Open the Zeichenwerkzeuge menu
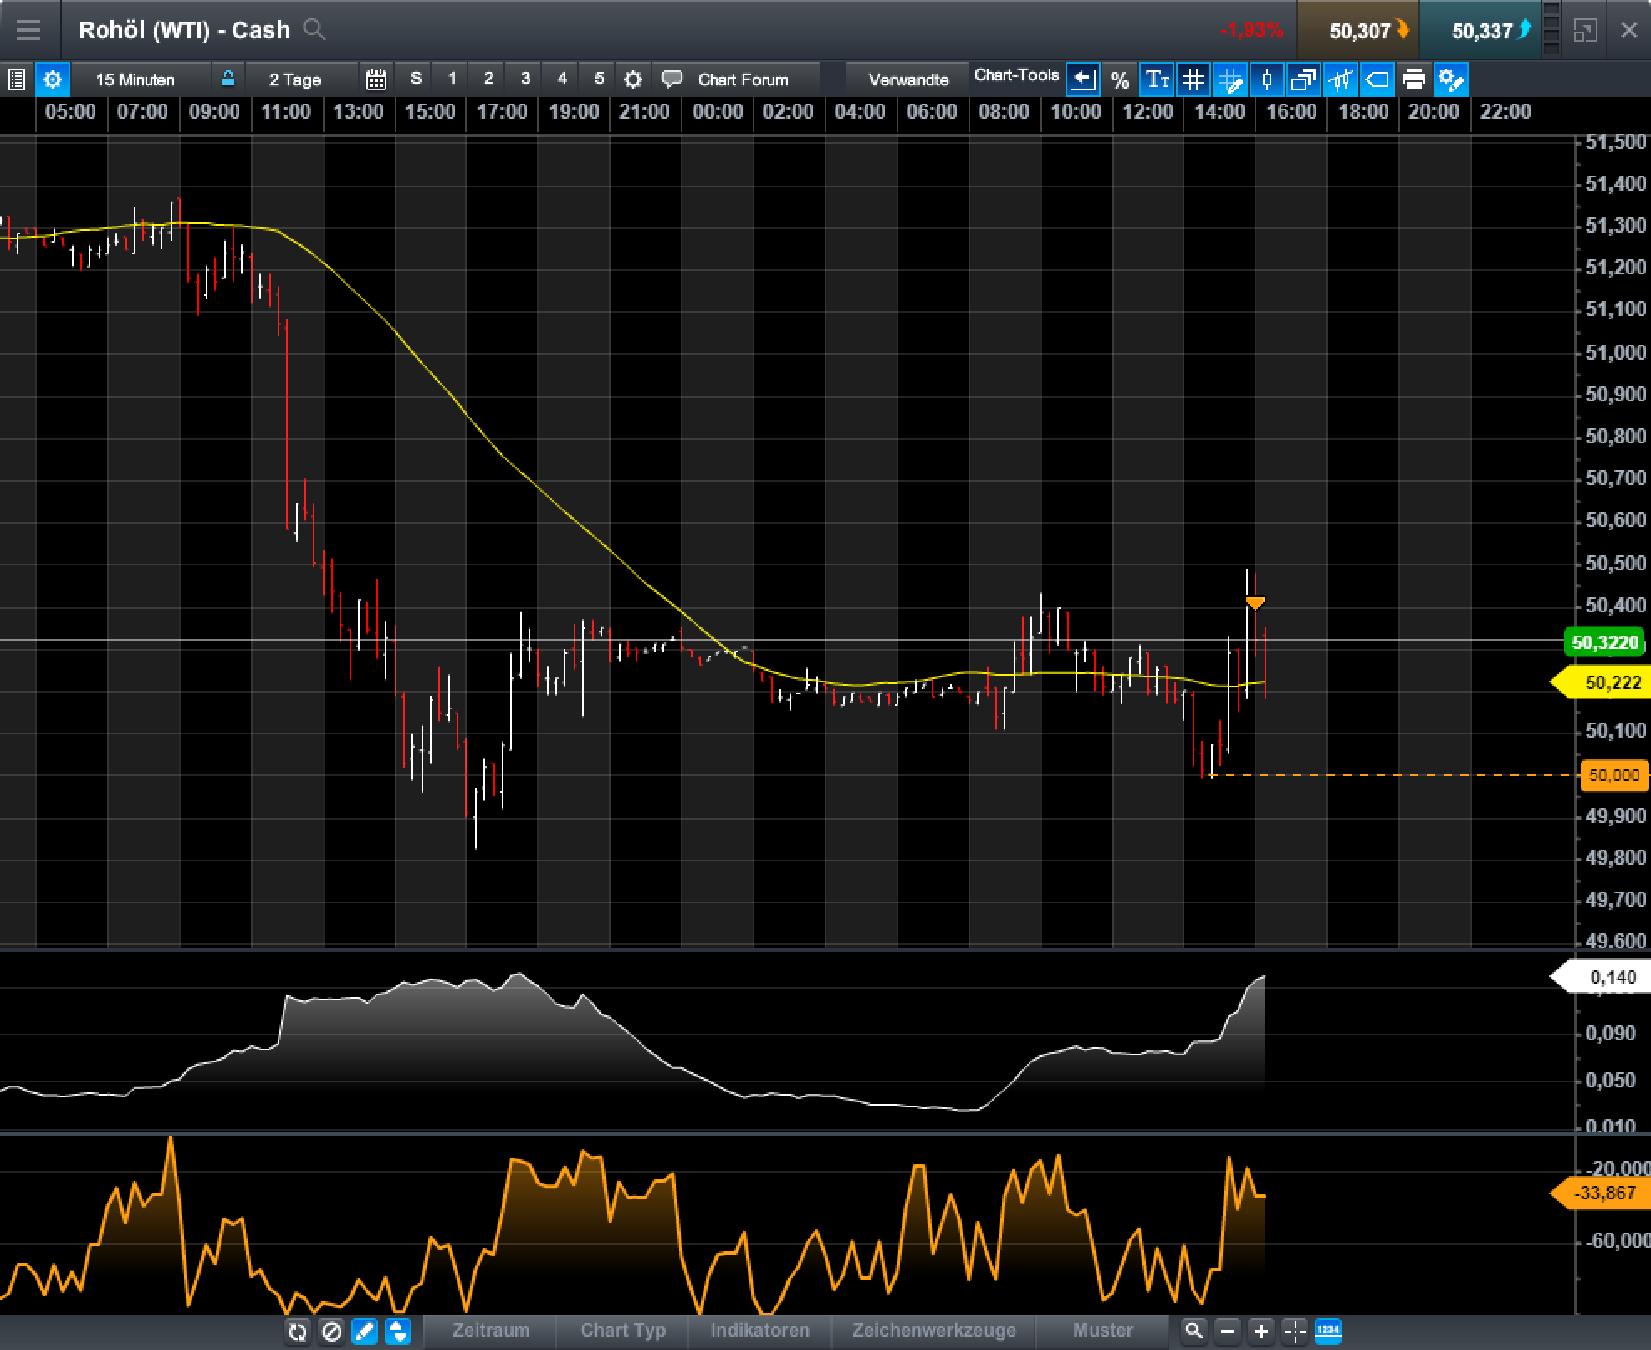This screenshot has width=1651, height=1350. pyautogui.click(x=934, y=1331)
